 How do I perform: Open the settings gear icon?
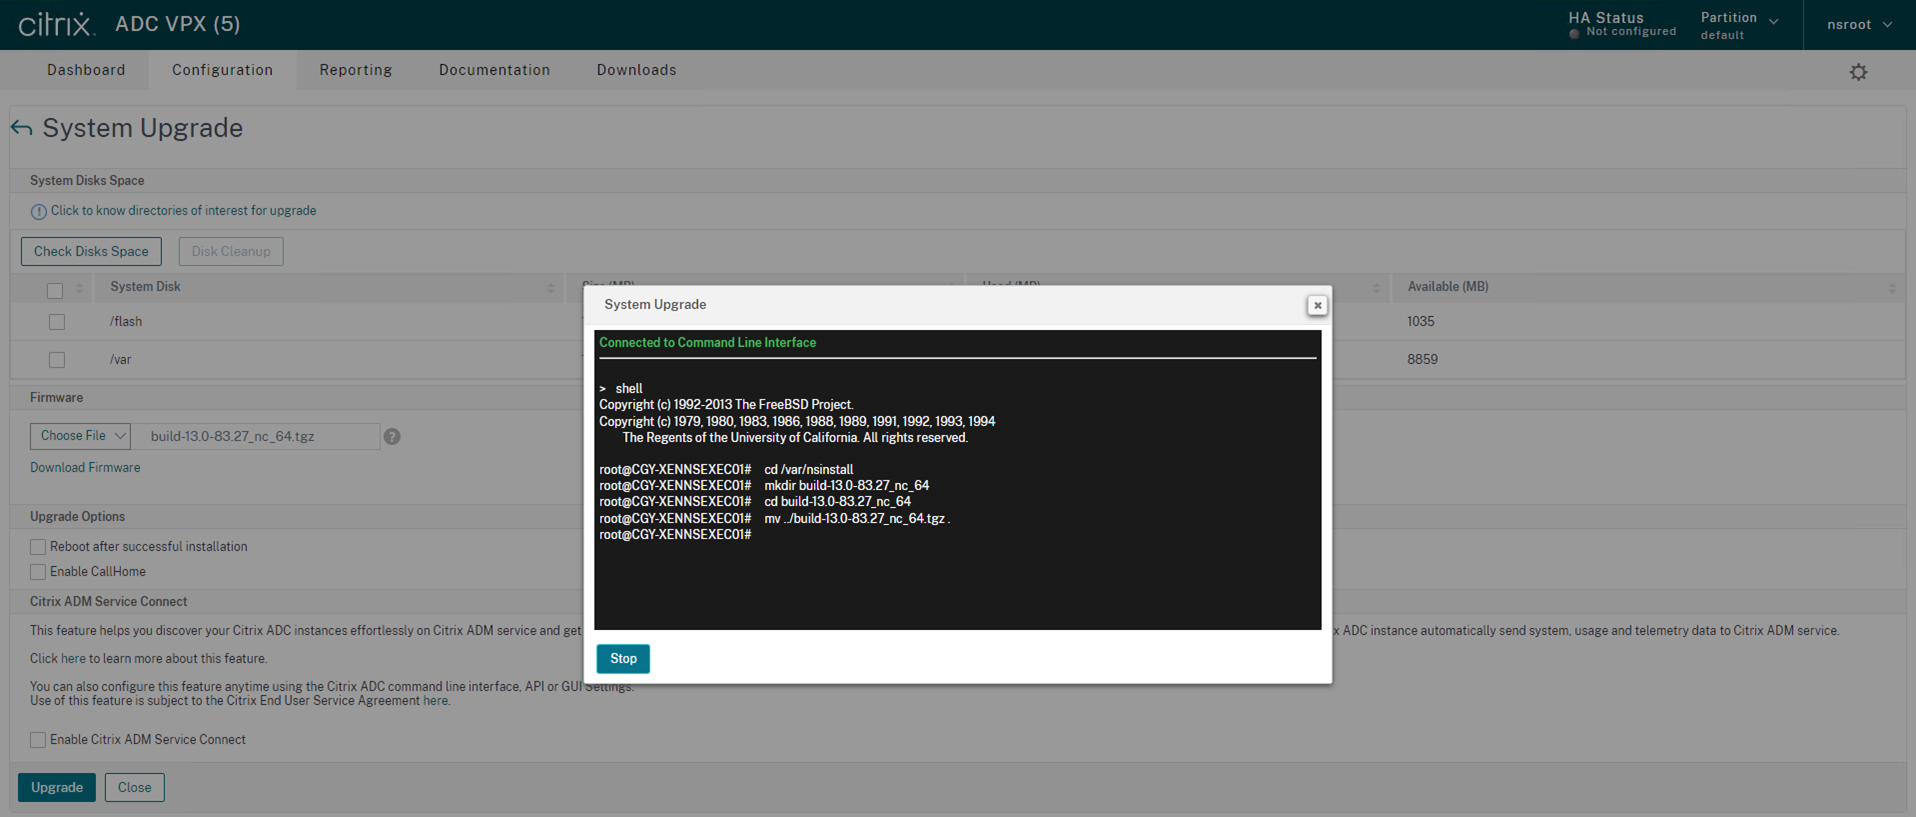pos(1858,72)
